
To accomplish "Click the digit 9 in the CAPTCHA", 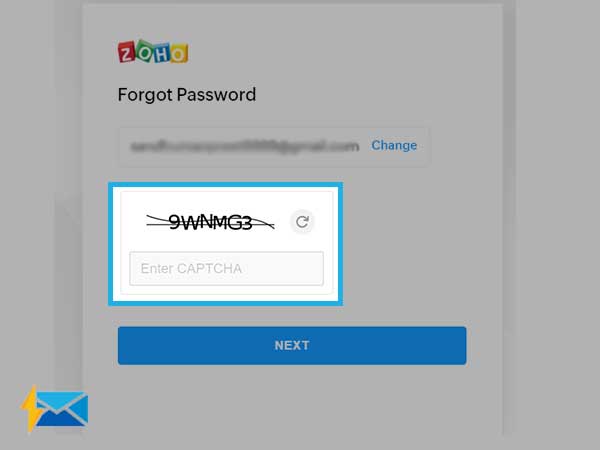I will click(x=174, y=222).
